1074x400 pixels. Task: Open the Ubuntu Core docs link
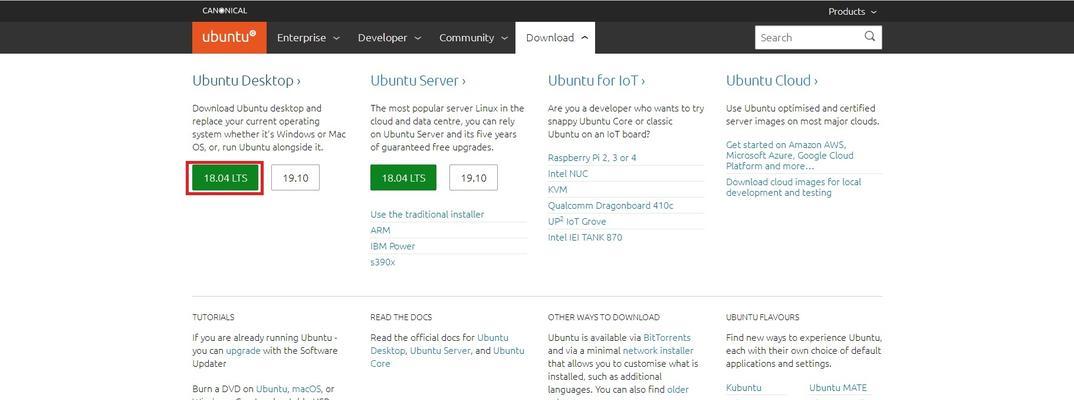447,357
